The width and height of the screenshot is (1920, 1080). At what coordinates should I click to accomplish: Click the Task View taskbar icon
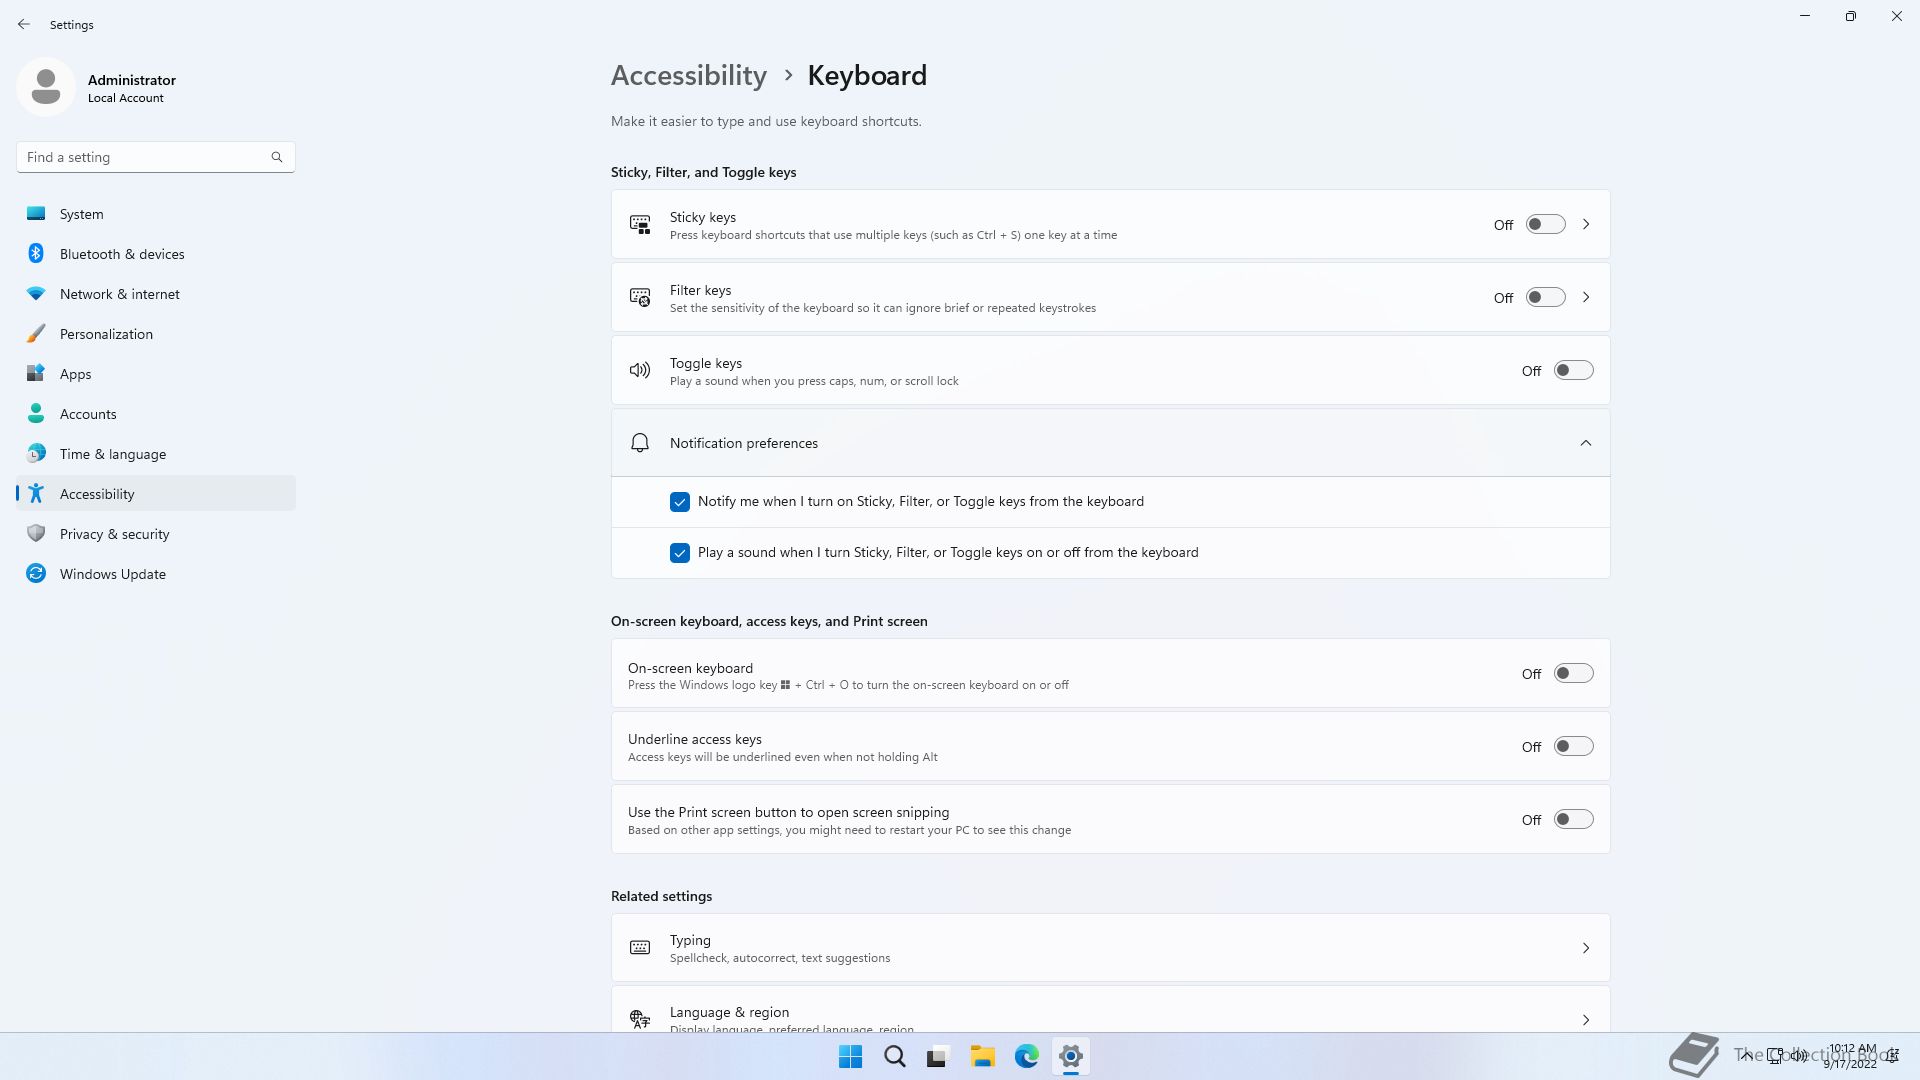click(938, 1056)
